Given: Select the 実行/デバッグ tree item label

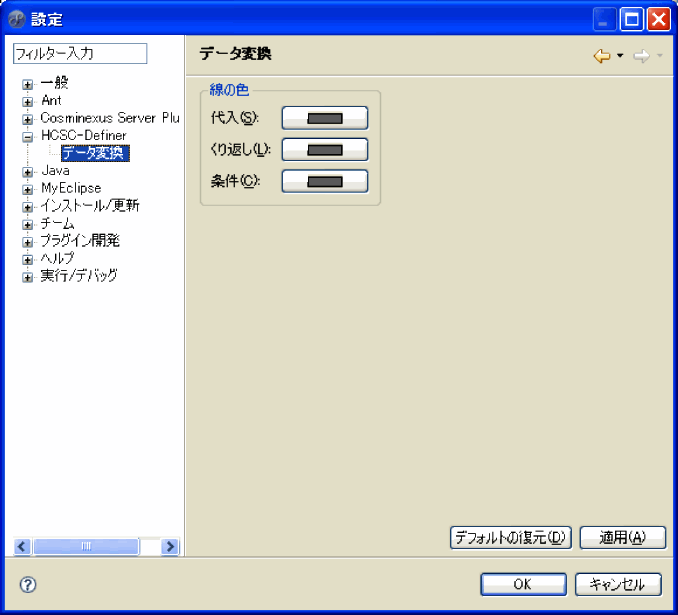Looking at the screenshot, I should [x=79, y=275].
